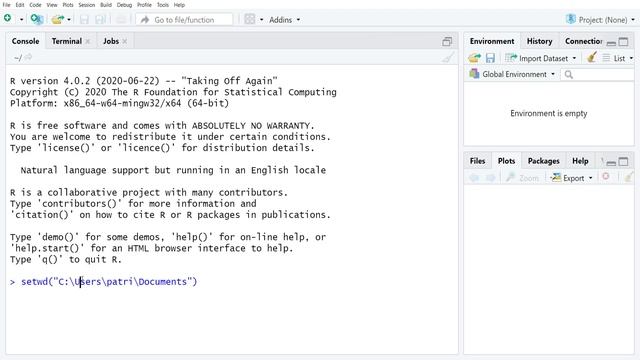This screenshot has width=640, height=360.
Task: Switch to the Terminal tab
Action: [67, 41]
